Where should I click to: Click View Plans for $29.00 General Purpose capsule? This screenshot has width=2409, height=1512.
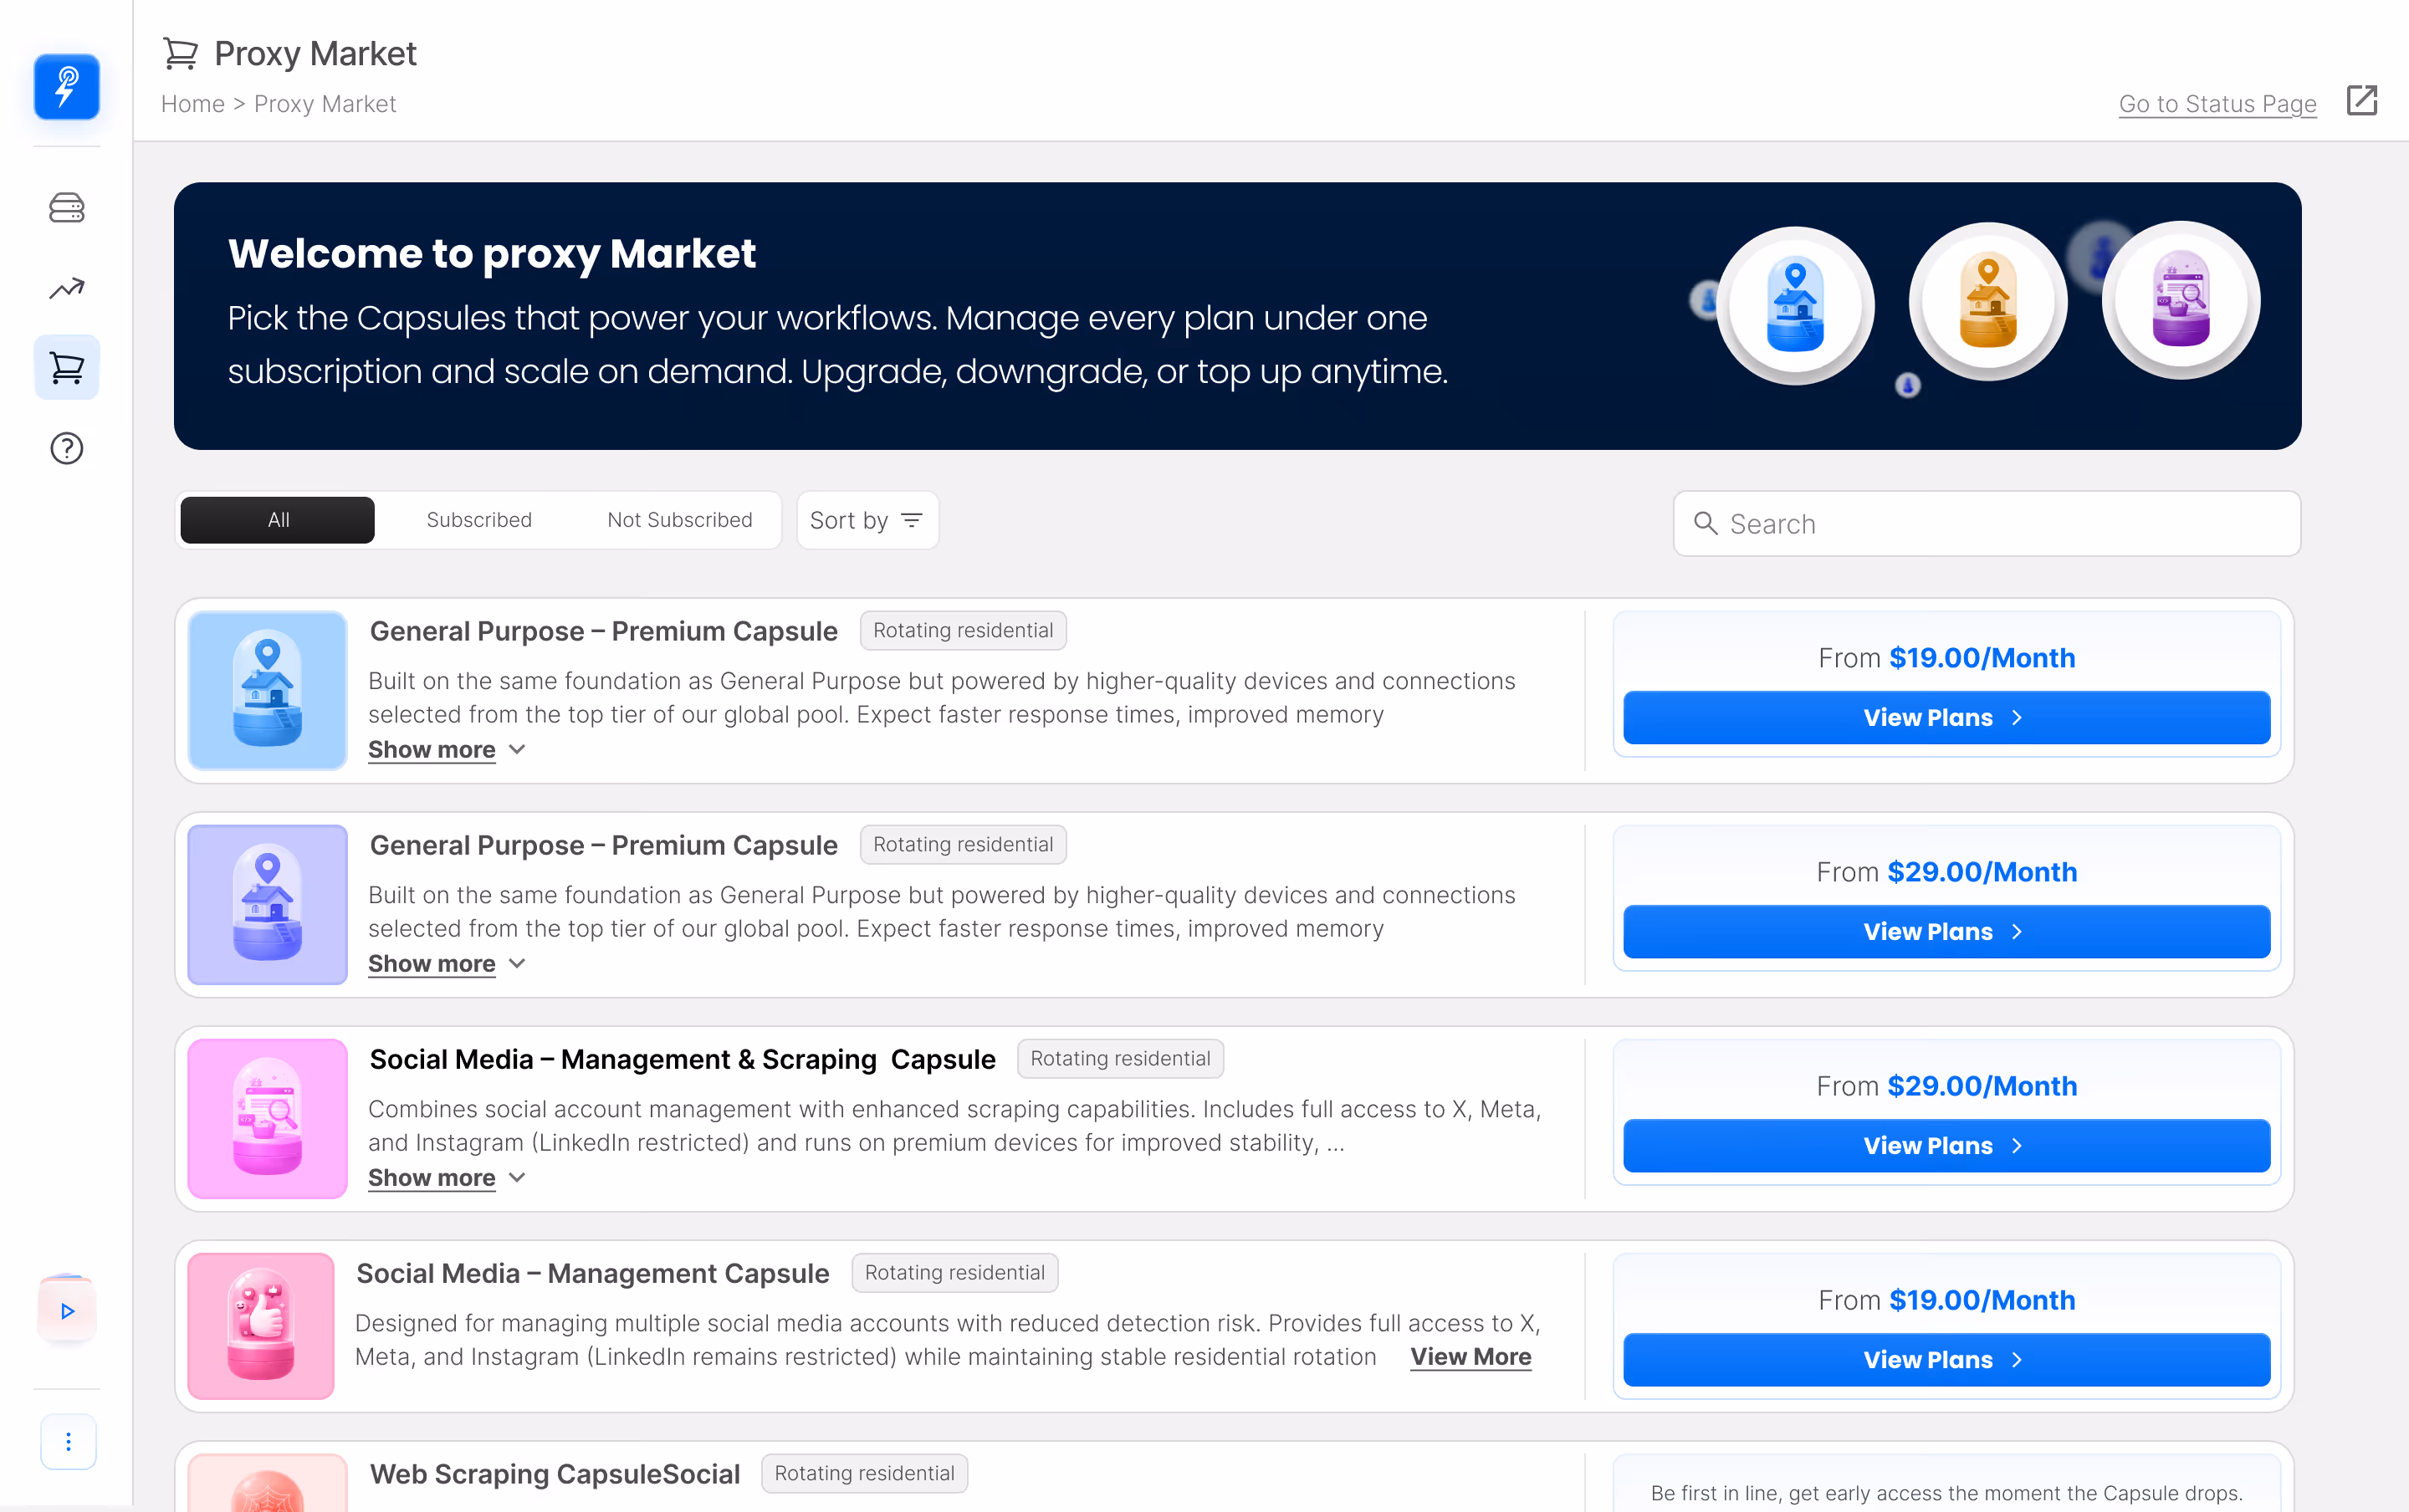(x=1946, y=931)
